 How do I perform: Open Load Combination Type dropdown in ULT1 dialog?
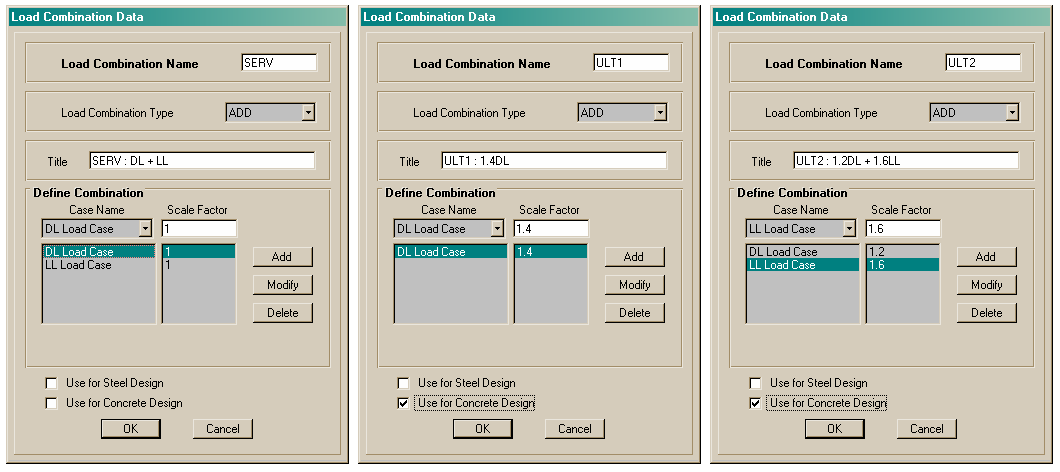click(x=660, y=113)
